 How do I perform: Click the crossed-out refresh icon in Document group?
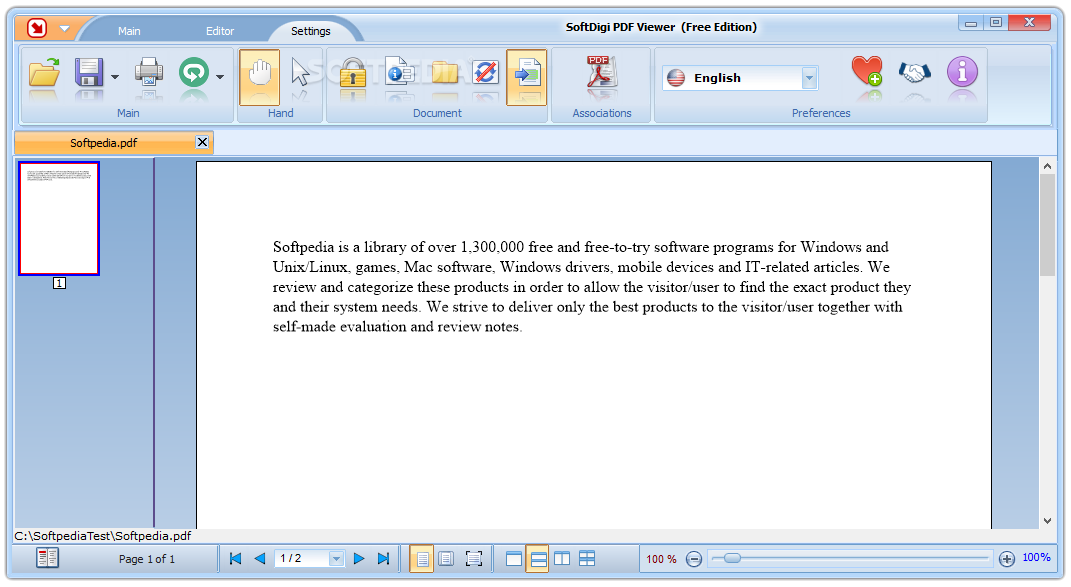point(486,72)
